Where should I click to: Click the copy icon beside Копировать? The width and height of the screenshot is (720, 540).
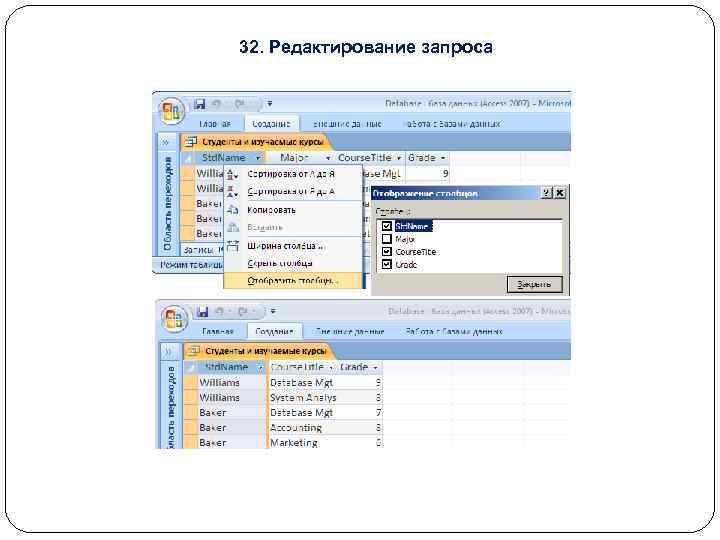[x=233, y=210]
